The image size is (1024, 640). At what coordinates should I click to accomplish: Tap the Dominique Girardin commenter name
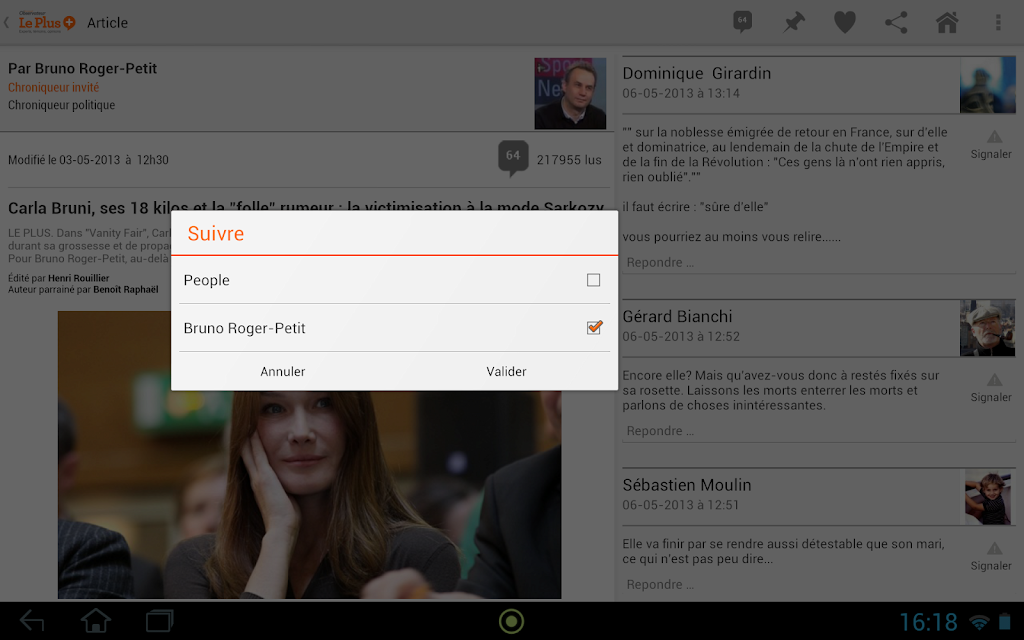tap(697, 73)
